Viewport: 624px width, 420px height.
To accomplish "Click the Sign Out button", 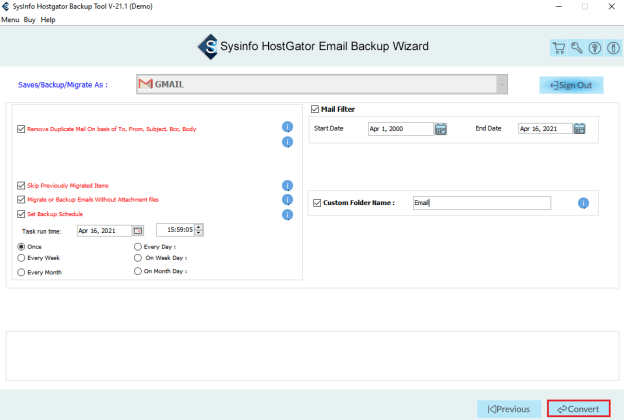I will pyautogui.click(x=571, y=85).
